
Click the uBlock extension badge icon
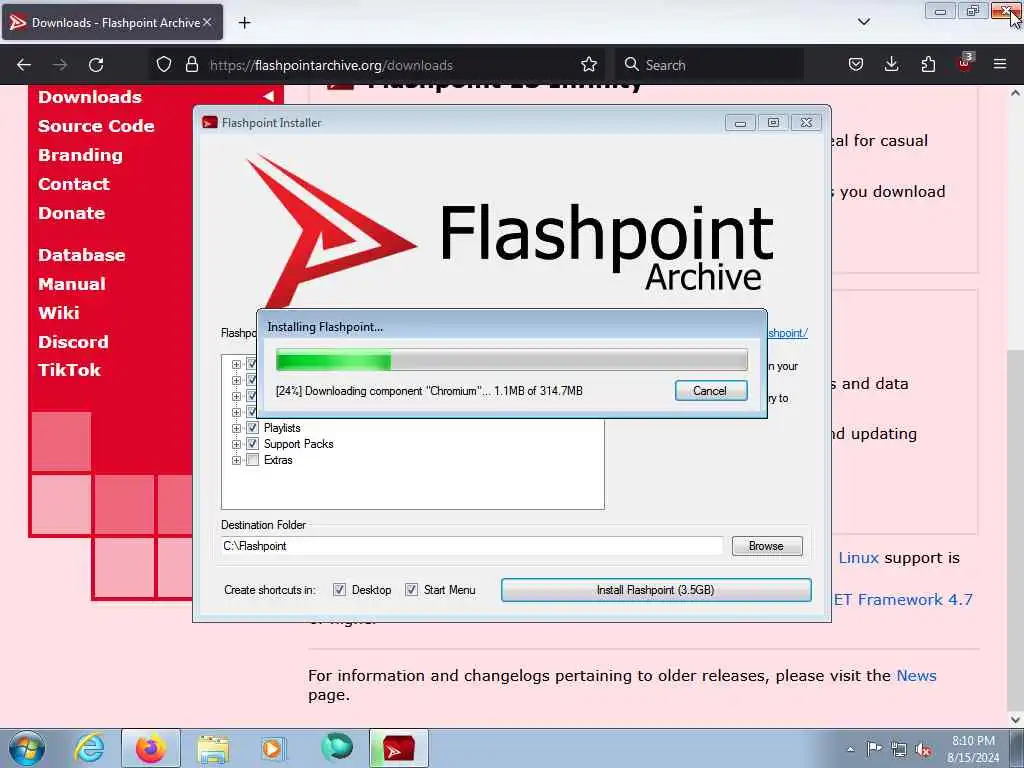pyautogui.click(x=965, y=63)
